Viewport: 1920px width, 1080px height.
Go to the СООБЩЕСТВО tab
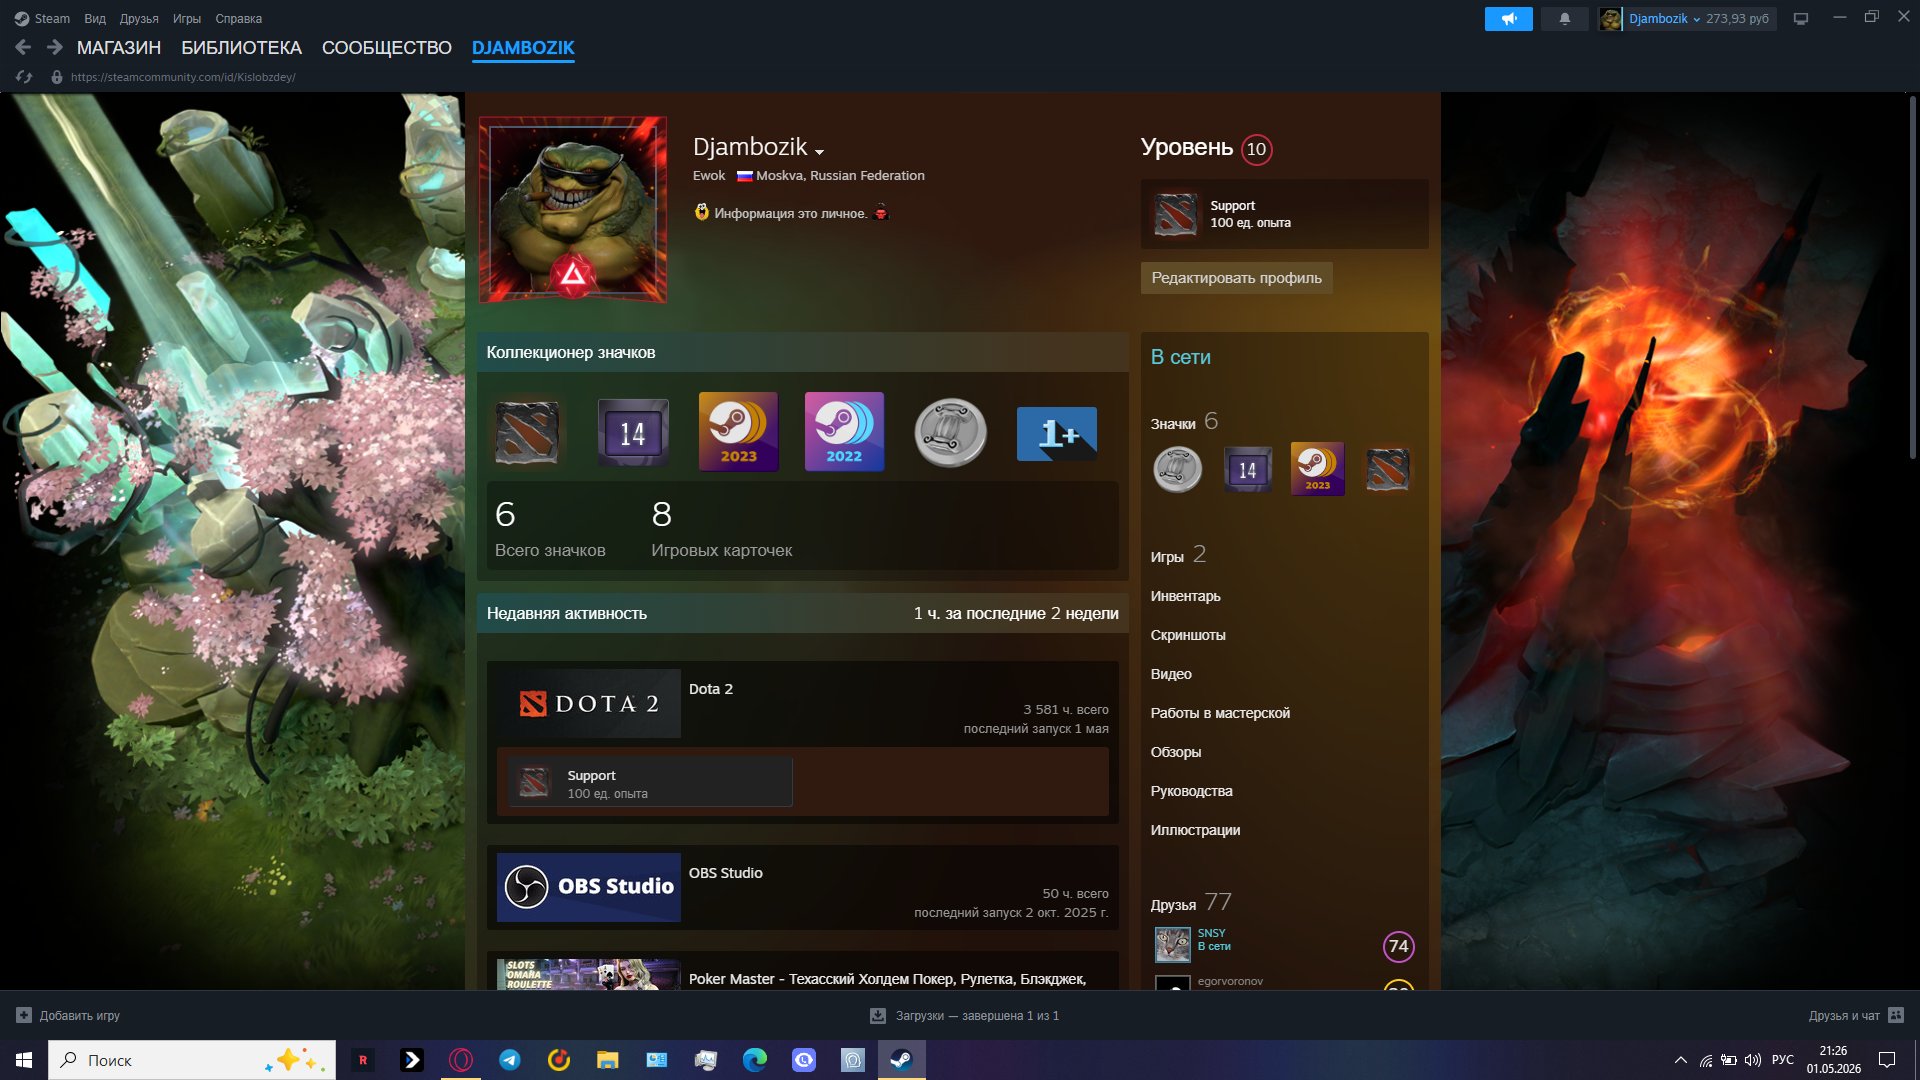pyautogui.click(x=387, y=48)
